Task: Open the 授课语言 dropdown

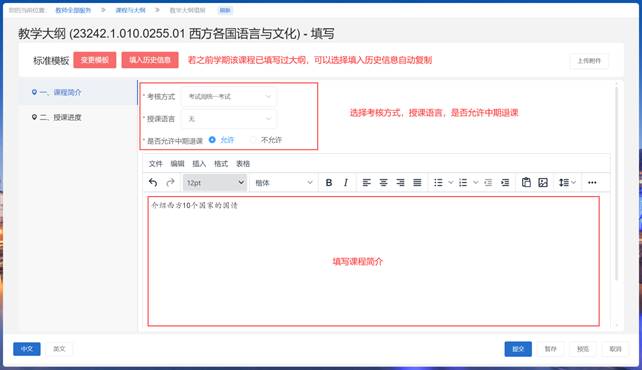Action: click(228, 119)
